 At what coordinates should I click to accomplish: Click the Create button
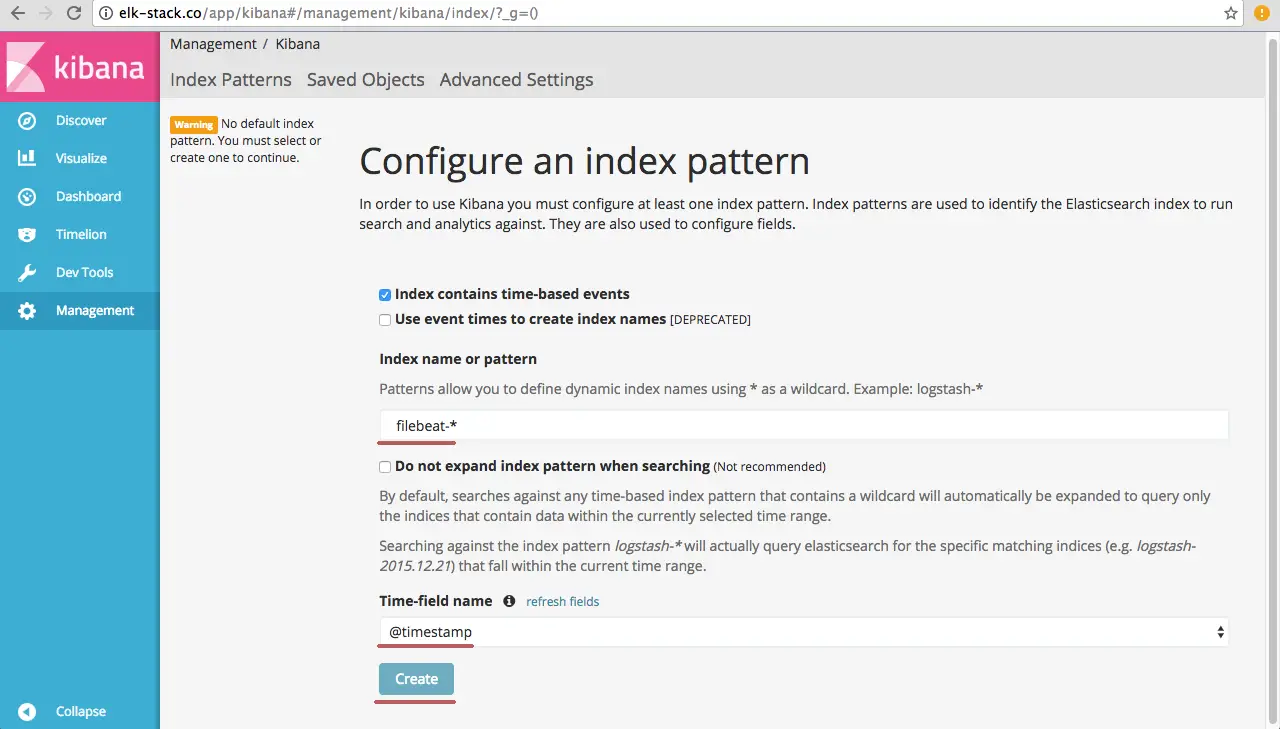(416, 679)
